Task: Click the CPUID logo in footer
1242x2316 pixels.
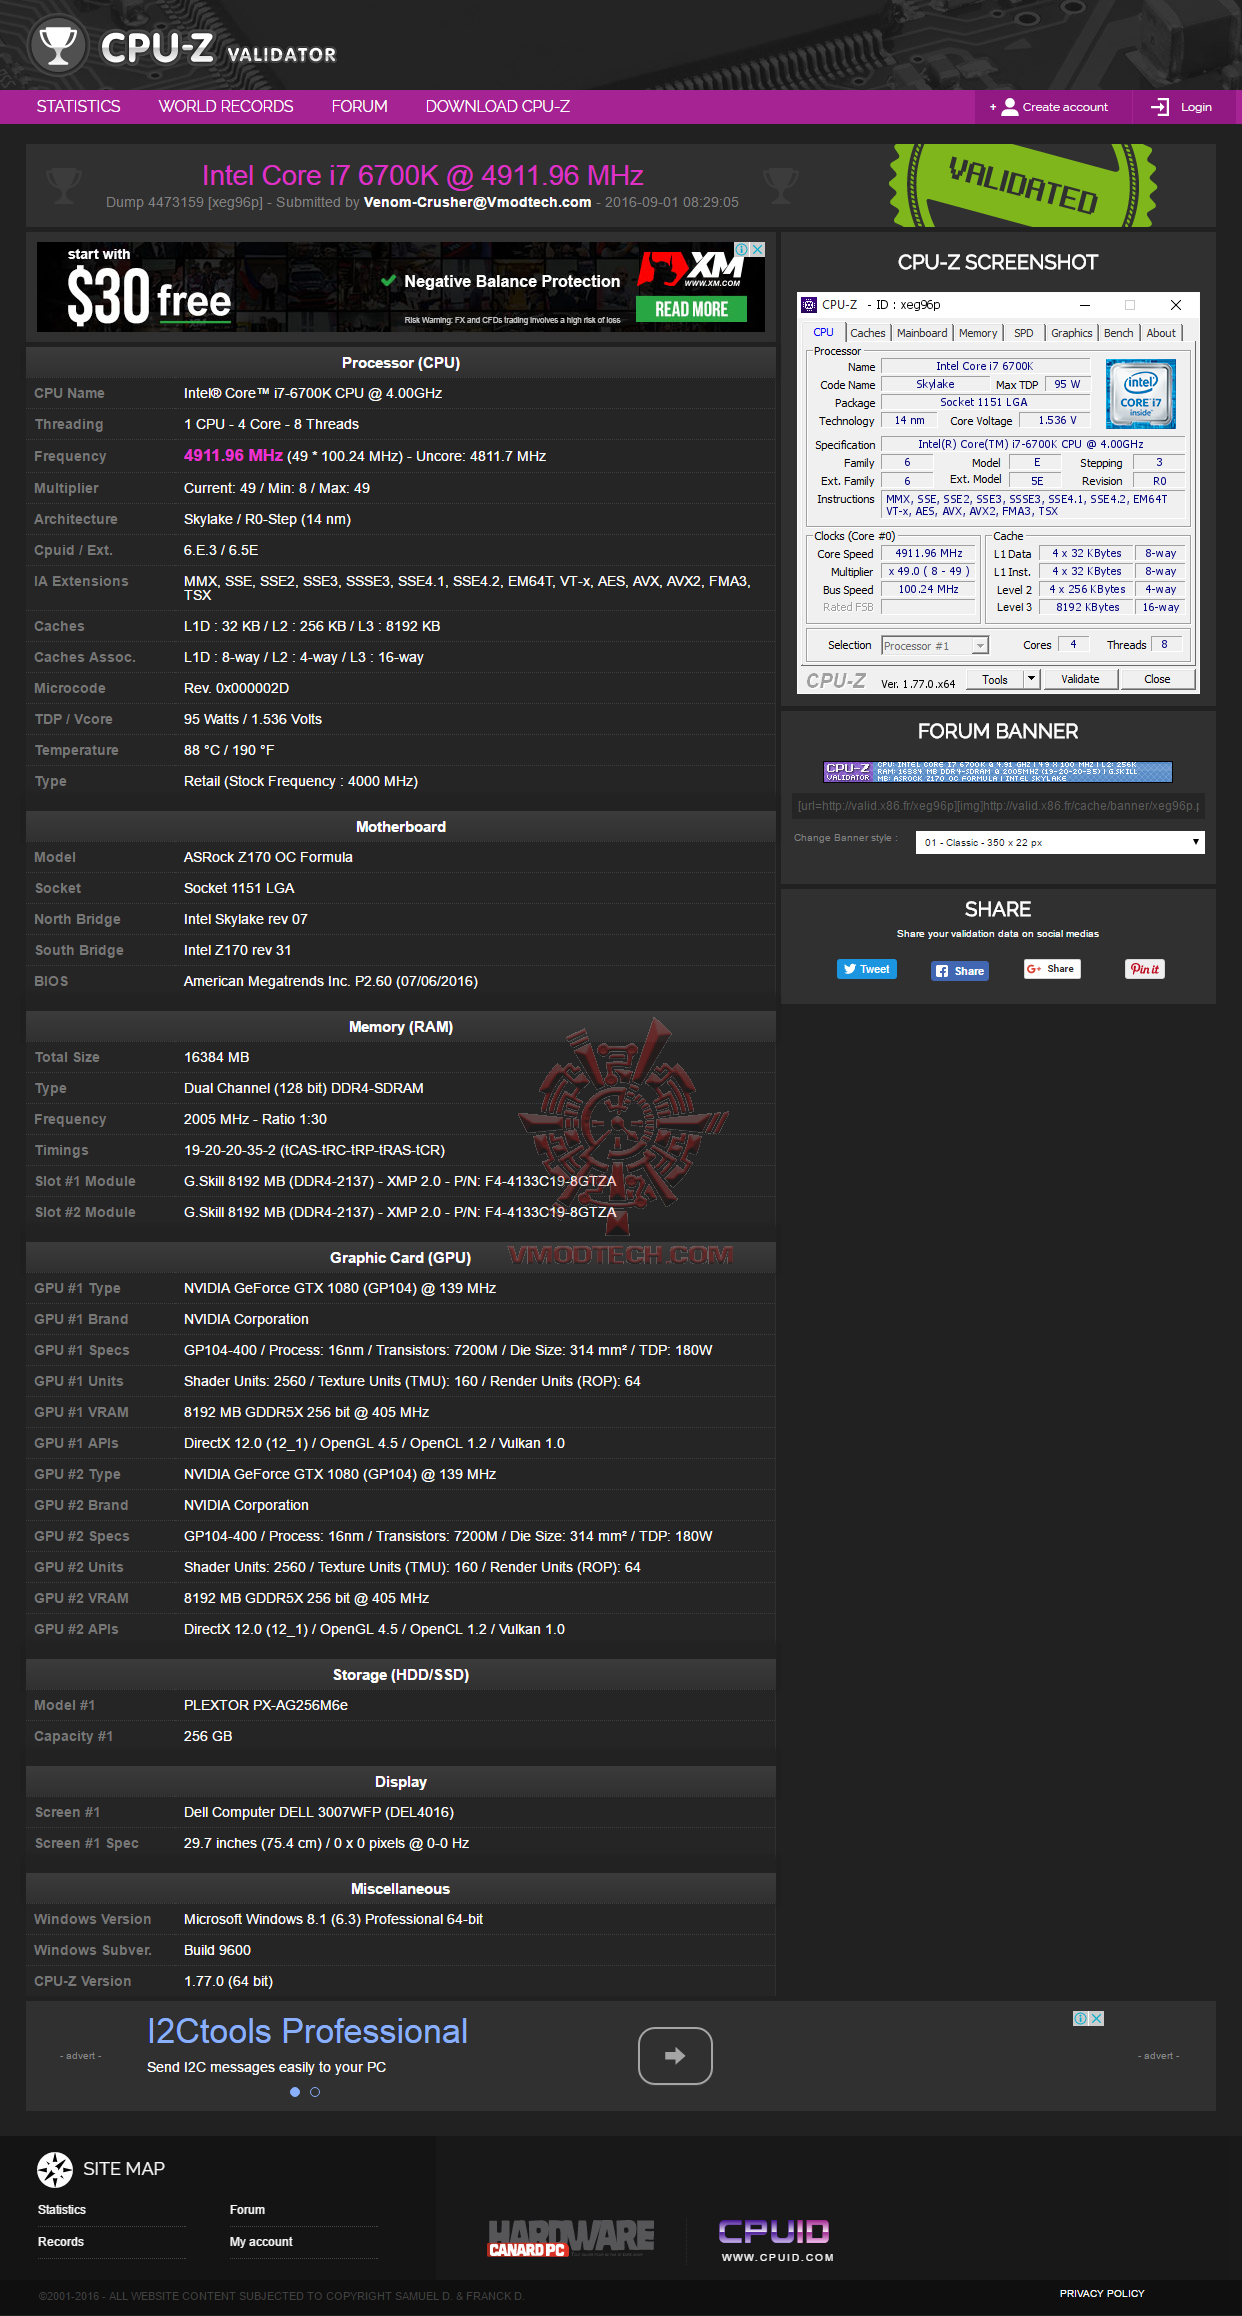Action: point(775,2239)
